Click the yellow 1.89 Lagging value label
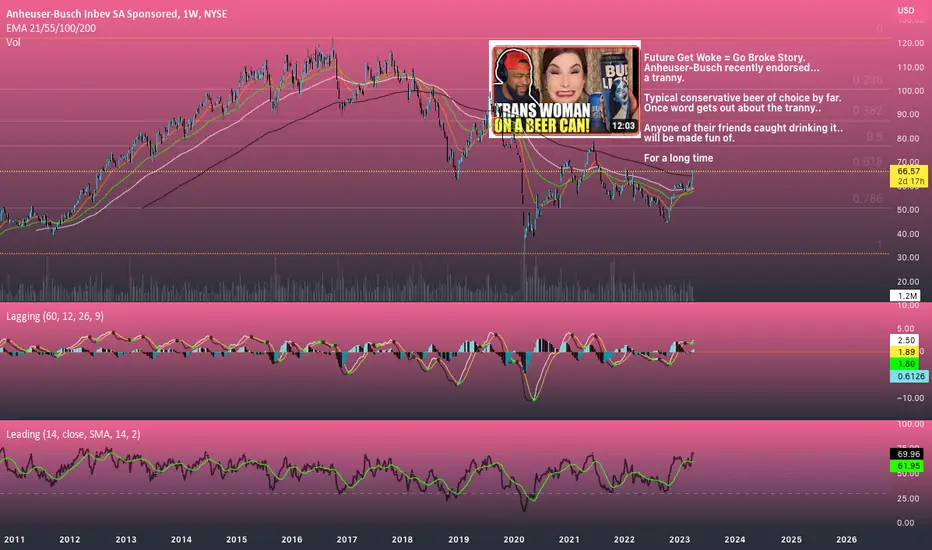 tap(904, 352)
